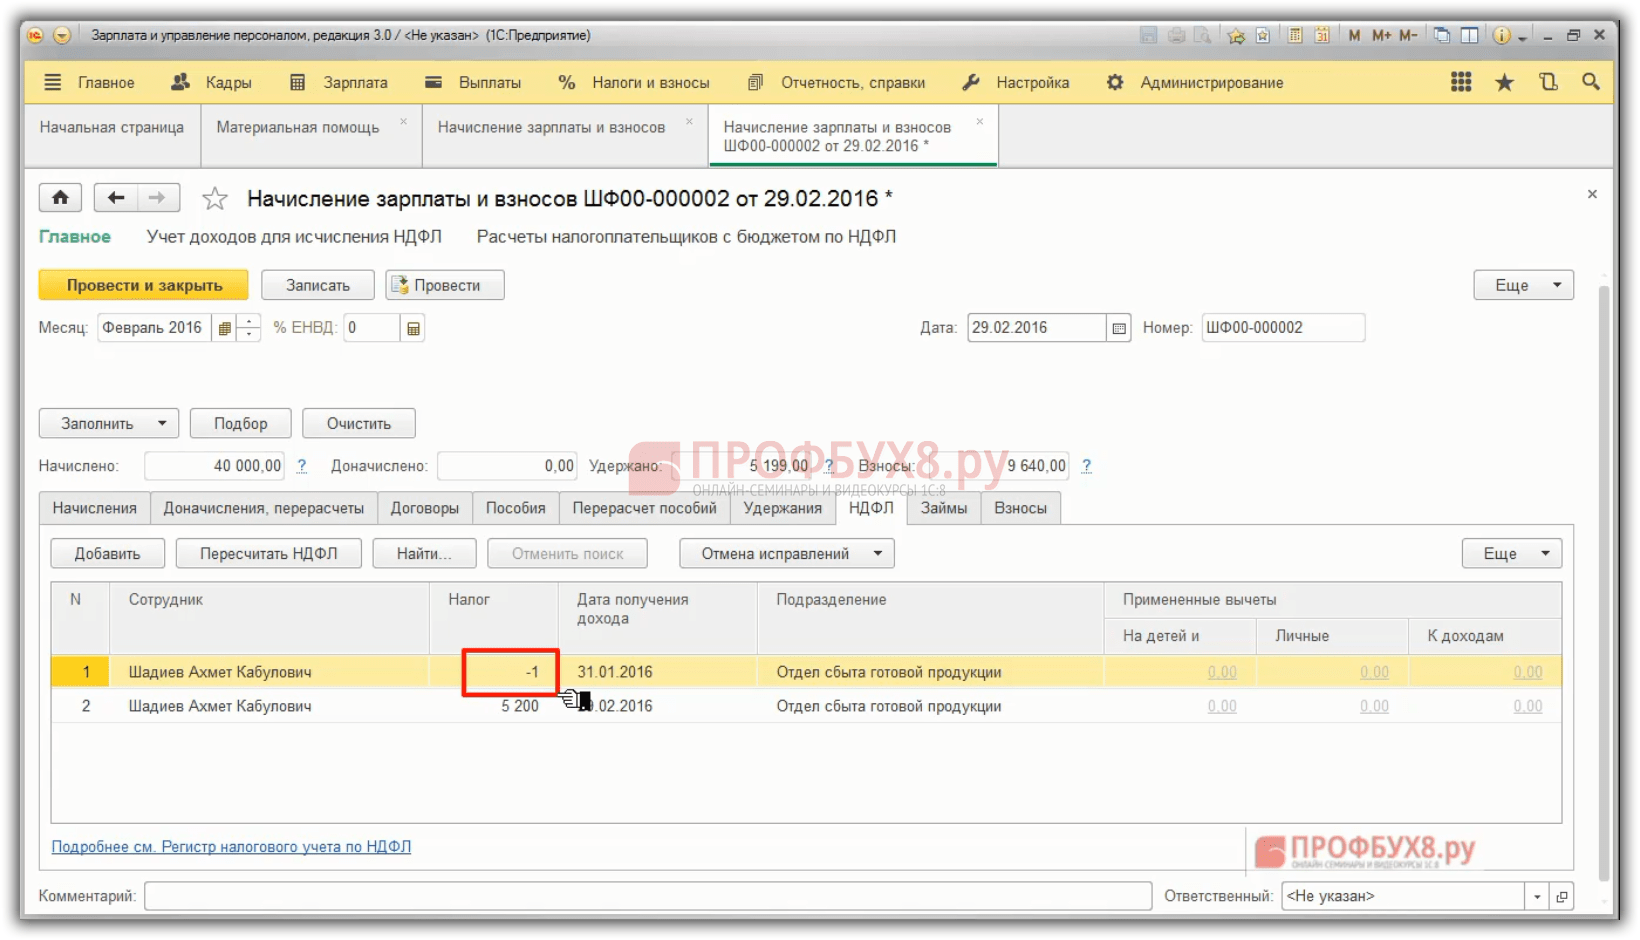Click the Home page icon button

click(x=60, y=198)
